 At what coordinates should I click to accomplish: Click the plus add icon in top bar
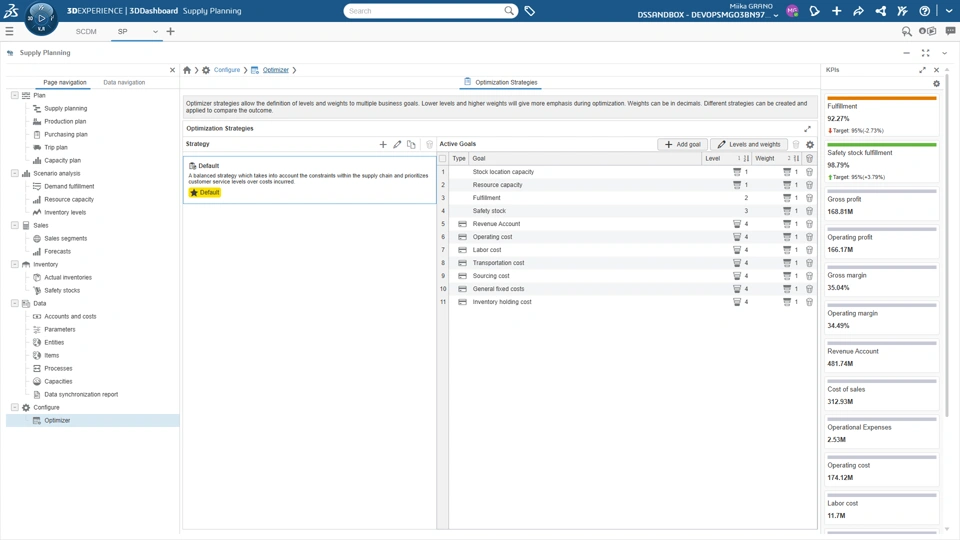click(836, 10)
